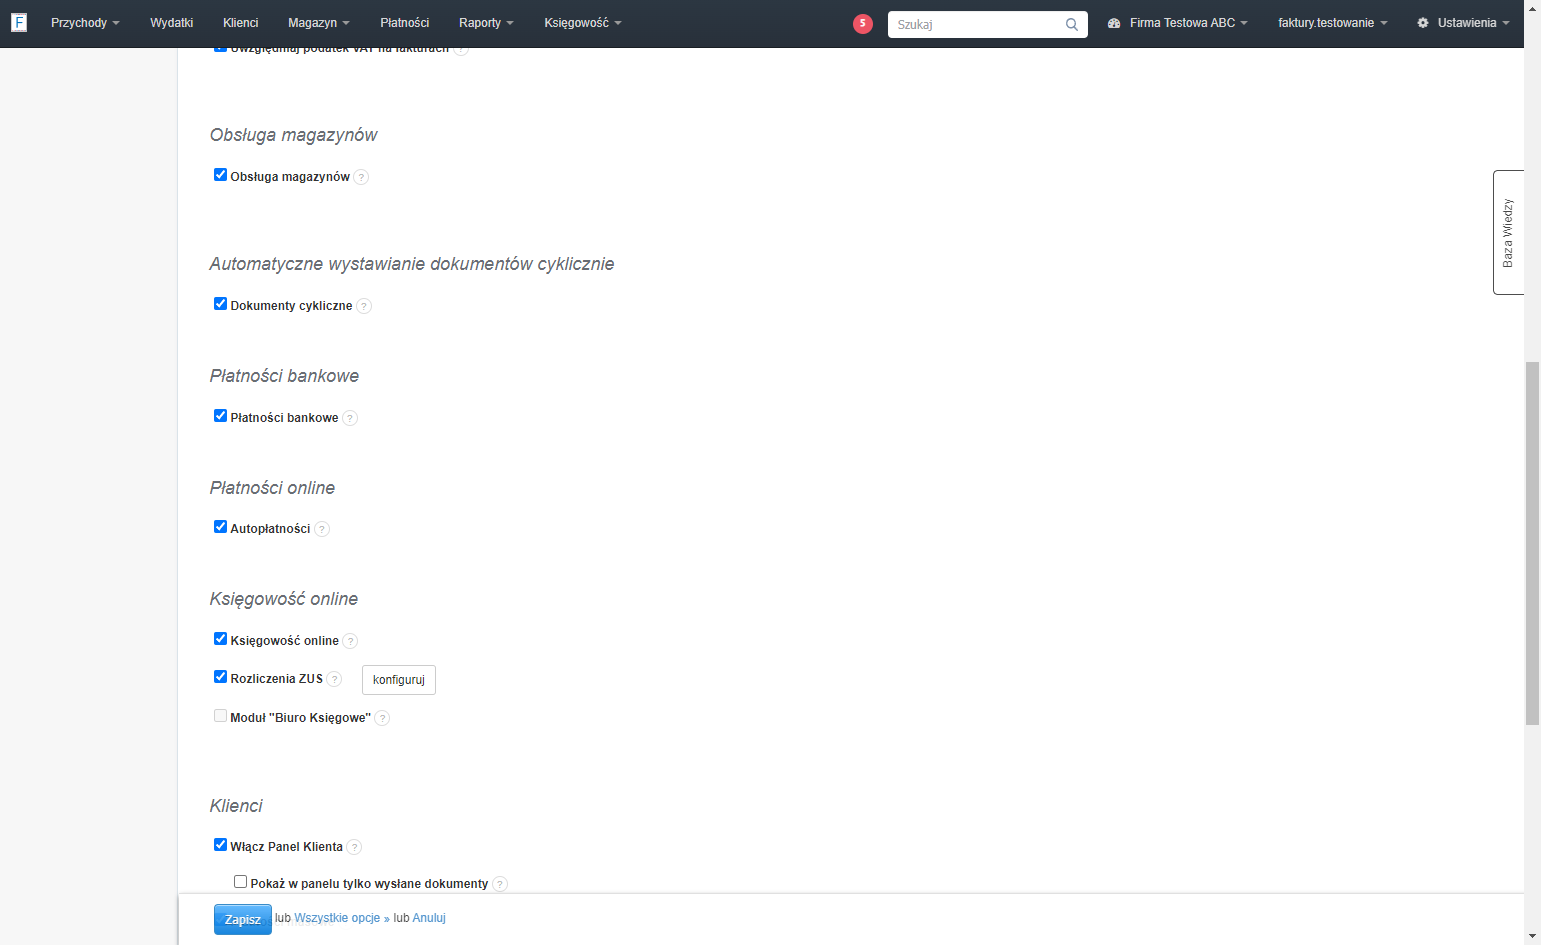
Task: Click the Anuluj link
Action: [429, 918]
